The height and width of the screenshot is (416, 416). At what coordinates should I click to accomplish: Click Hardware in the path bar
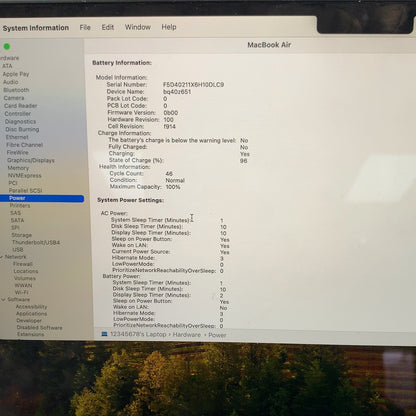pyautogui.click(x=187, y=334)
